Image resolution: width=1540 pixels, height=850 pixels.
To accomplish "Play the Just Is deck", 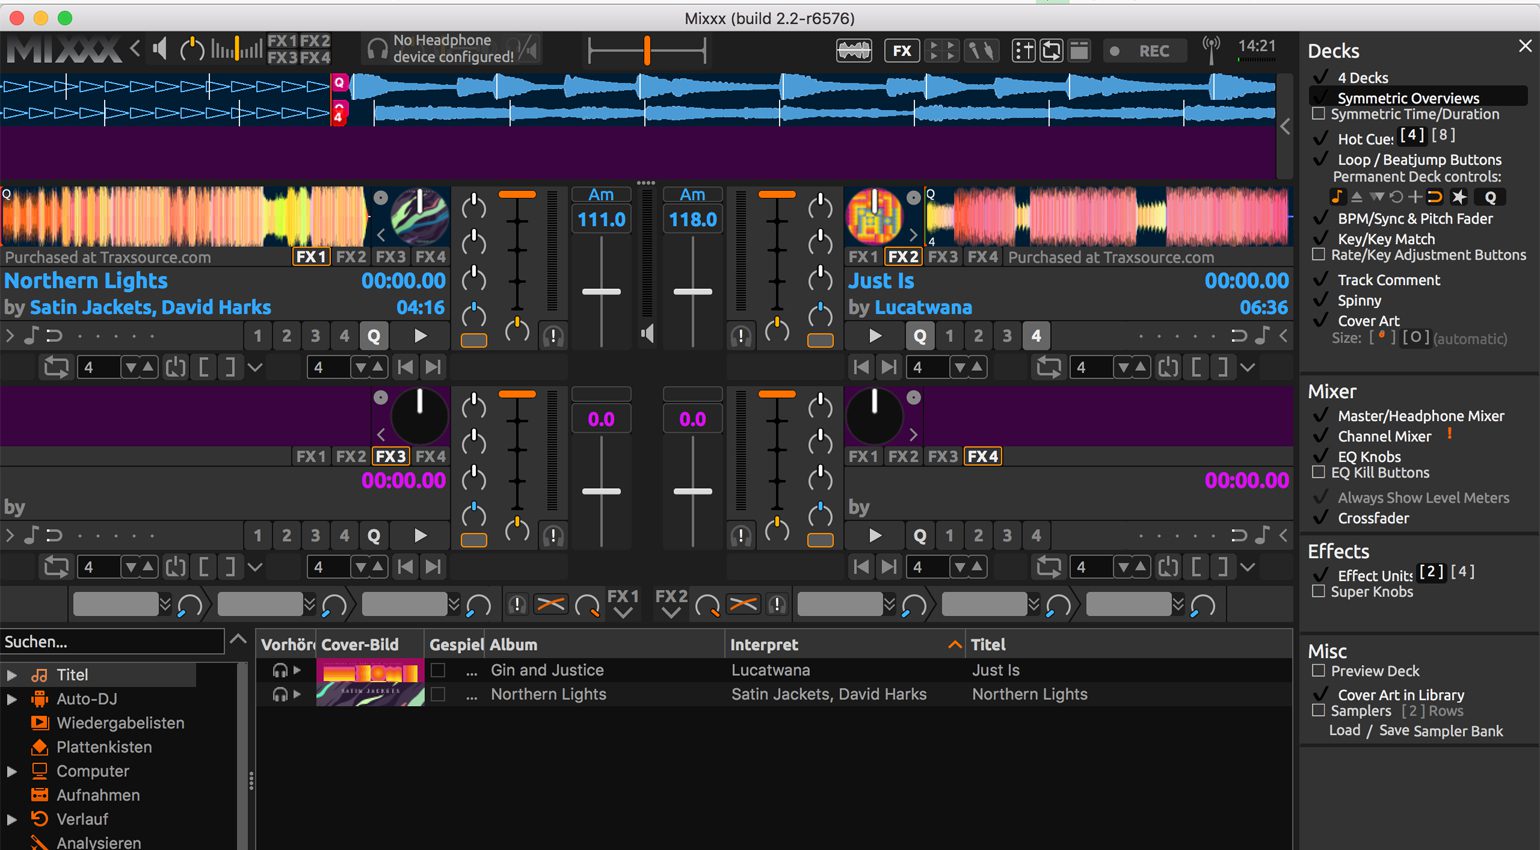I will [875, 336].
